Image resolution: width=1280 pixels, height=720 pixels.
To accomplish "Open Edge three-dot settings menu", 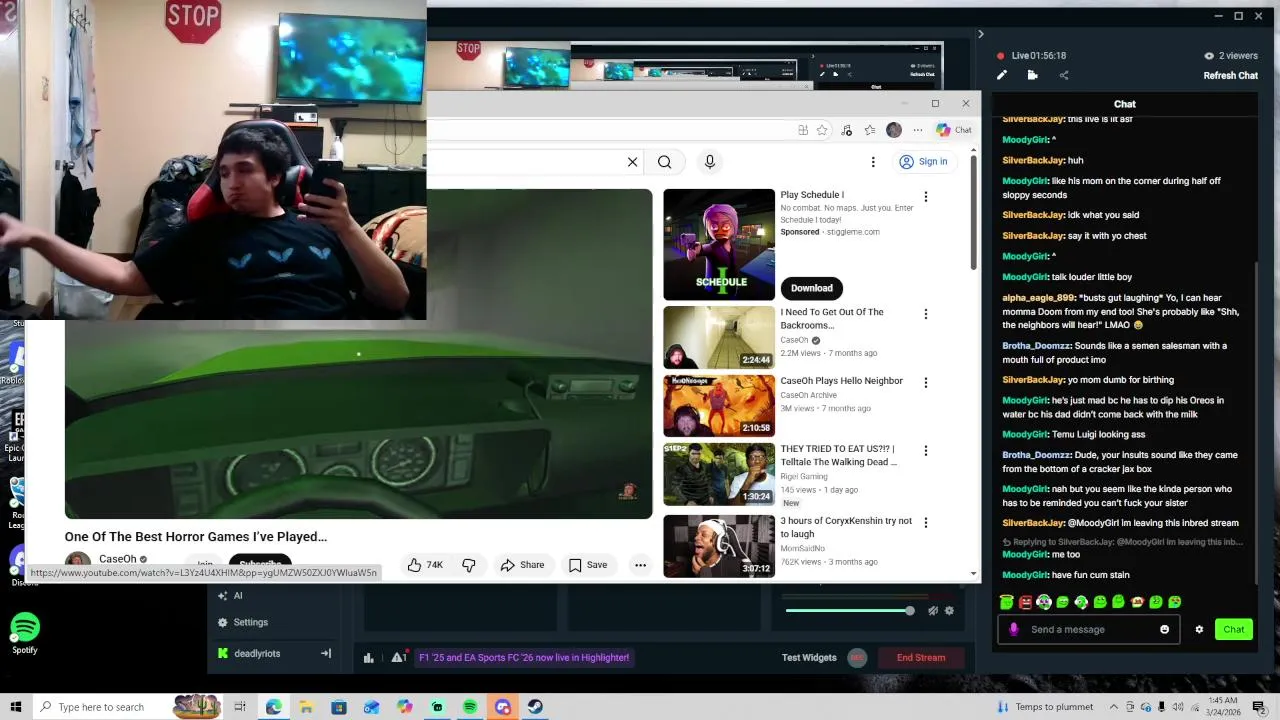I will 917,130.
